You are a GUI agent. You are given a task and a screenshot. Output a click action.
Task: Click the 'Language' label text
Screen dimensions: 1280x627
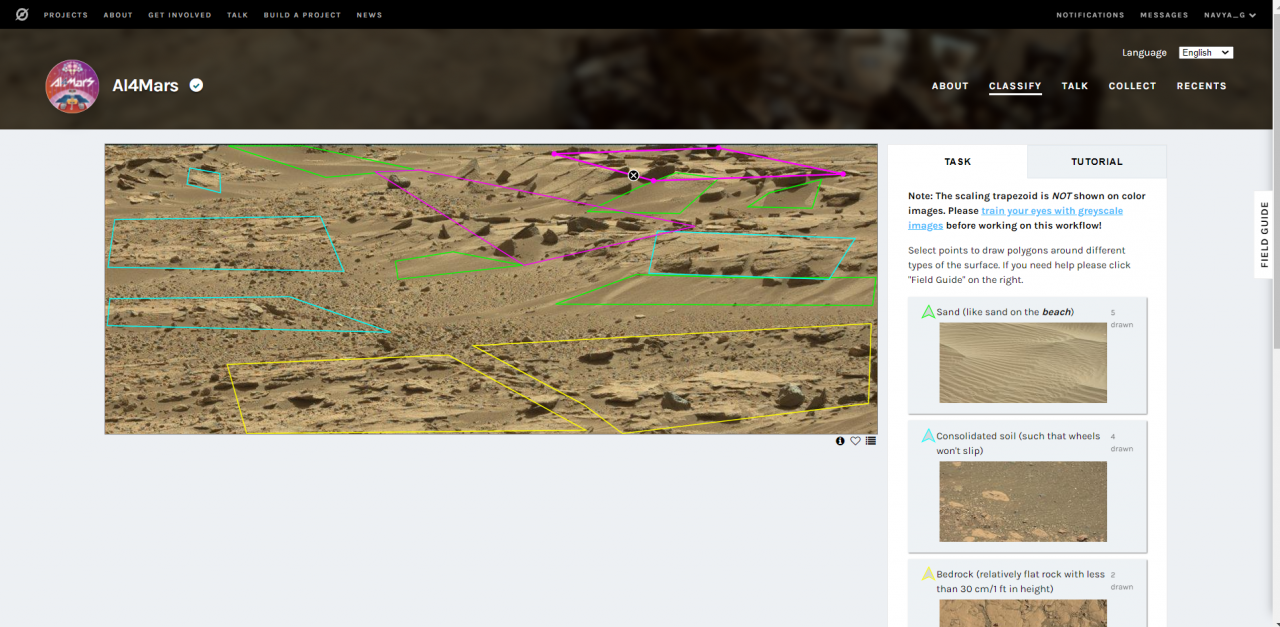click(1144, 53)
